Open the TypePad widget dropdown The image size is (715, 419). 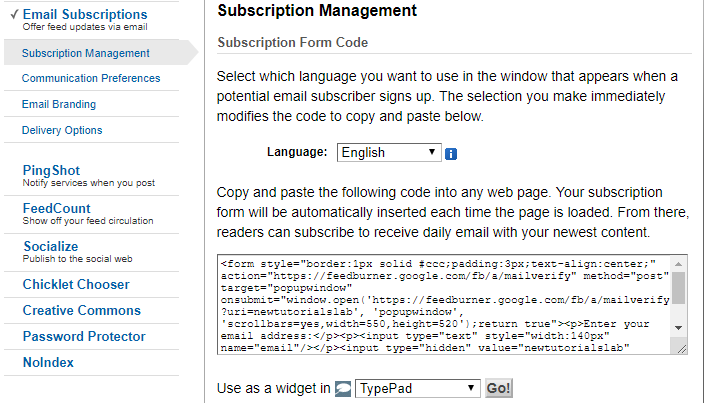coord(417,388)
